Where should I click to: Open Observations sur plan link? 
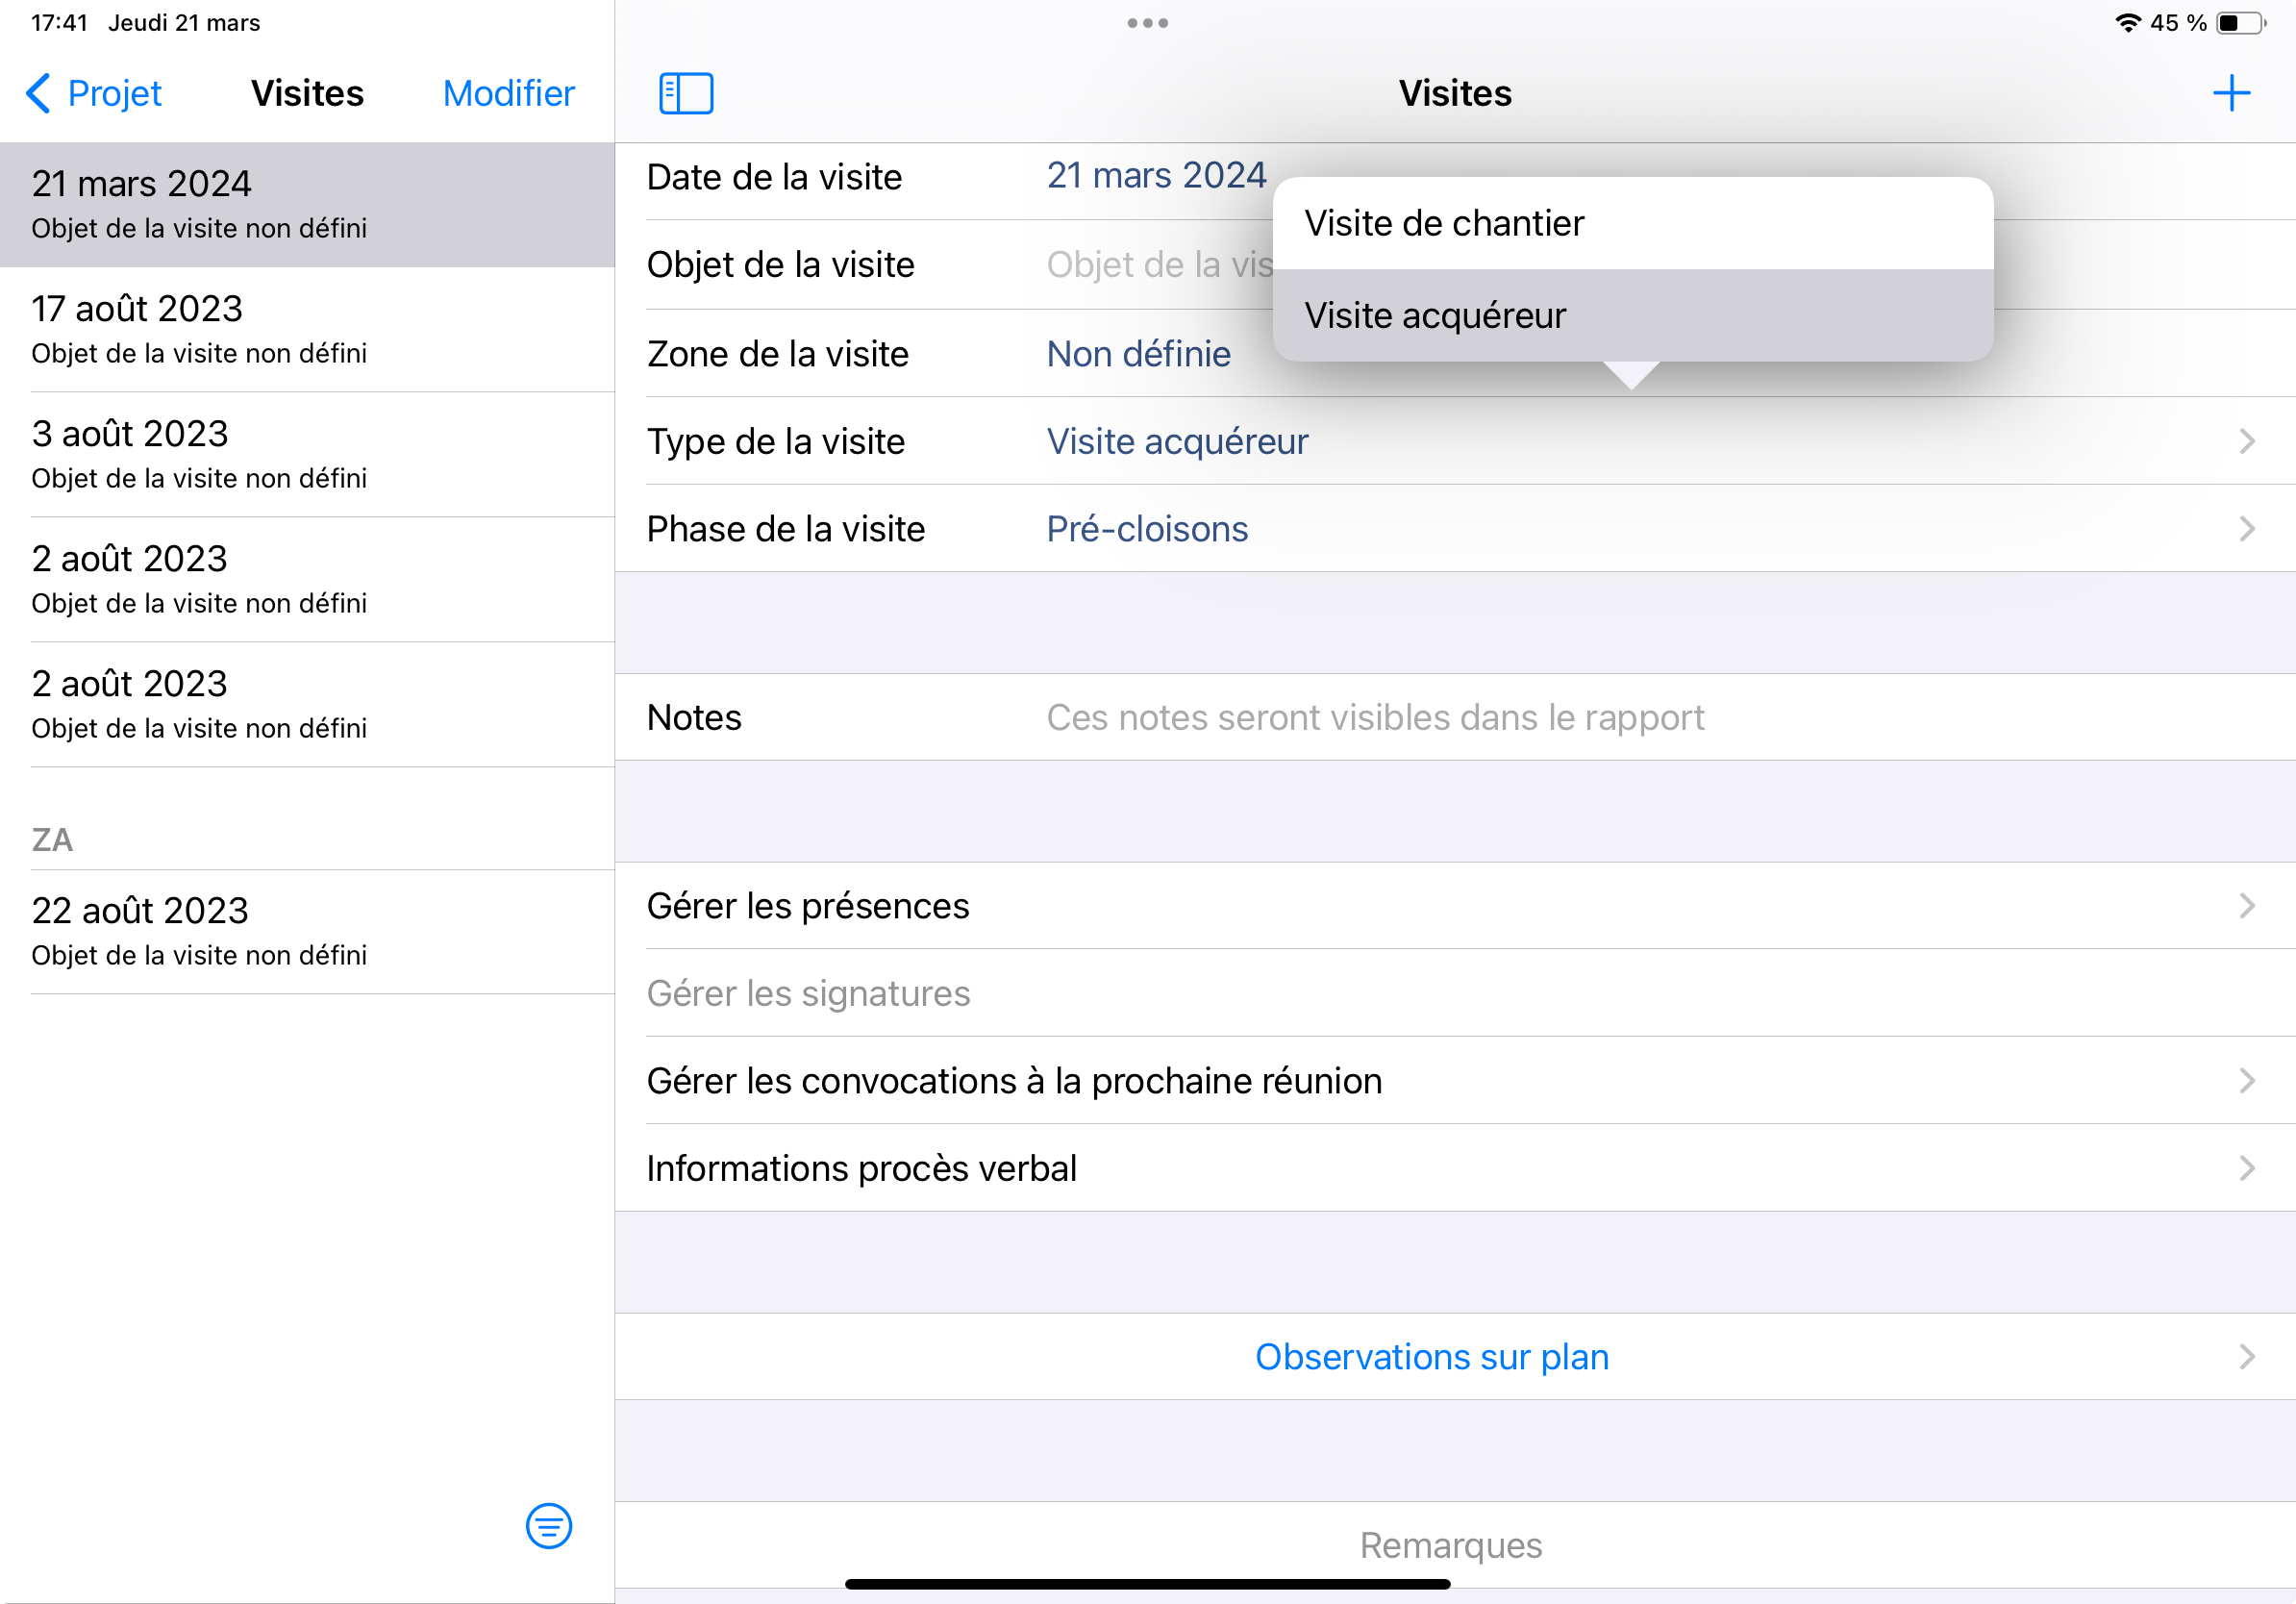(x=1432, y=1356)
